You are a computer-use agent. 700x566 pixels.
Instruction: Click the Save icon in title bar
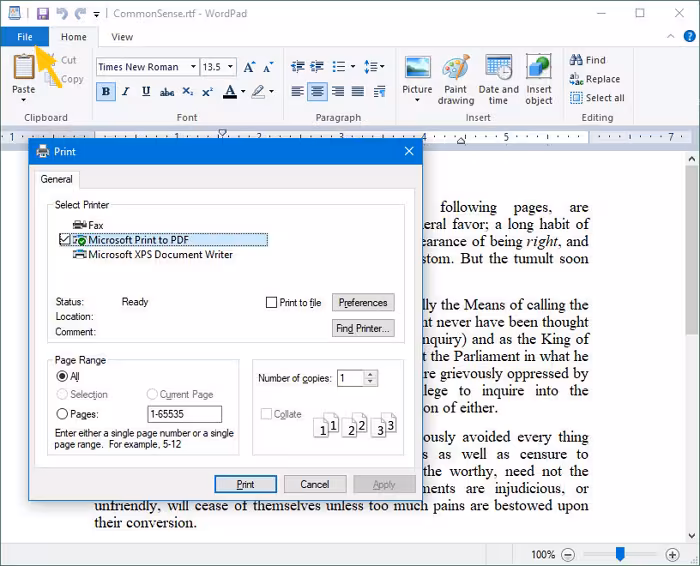click(42, 13)
